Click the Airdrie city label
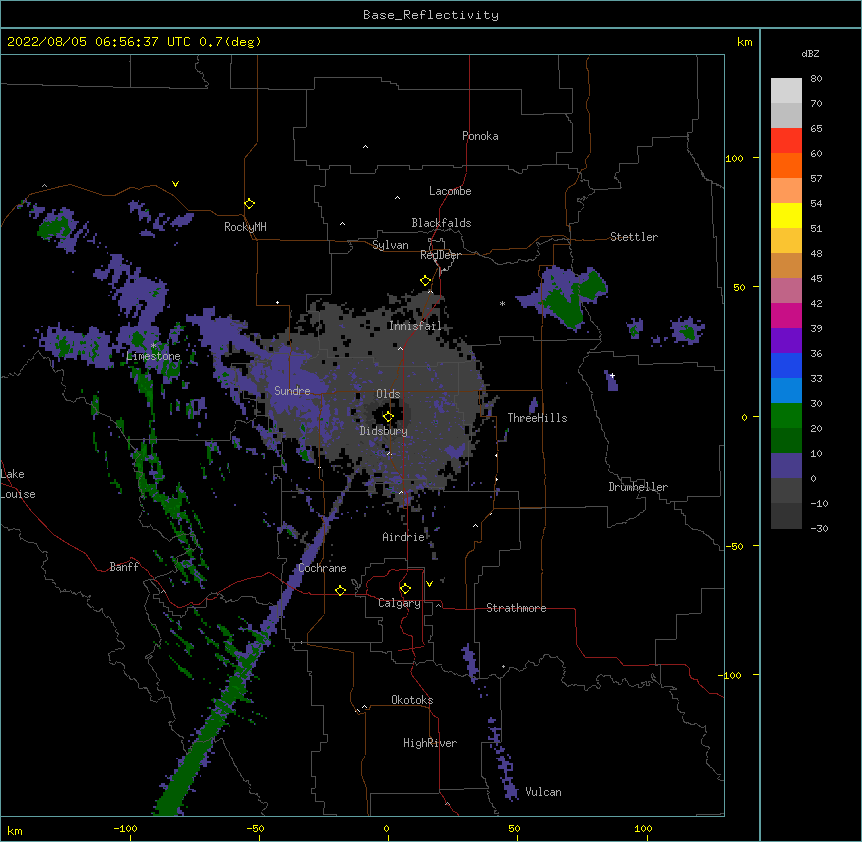862x842 pixels. click(404, 537)
